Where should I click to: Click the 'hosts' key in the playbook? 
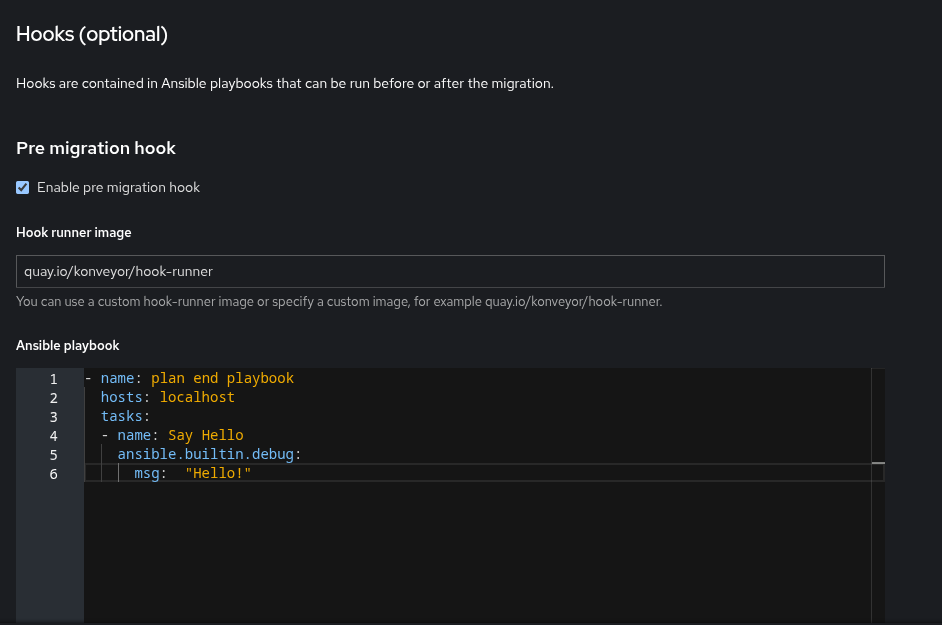coord(121,398)
